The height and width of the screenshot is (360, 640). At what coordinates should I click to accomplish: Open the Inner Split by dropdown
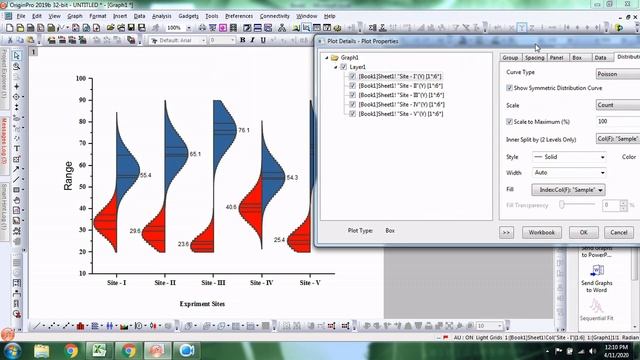coord(618,139)
